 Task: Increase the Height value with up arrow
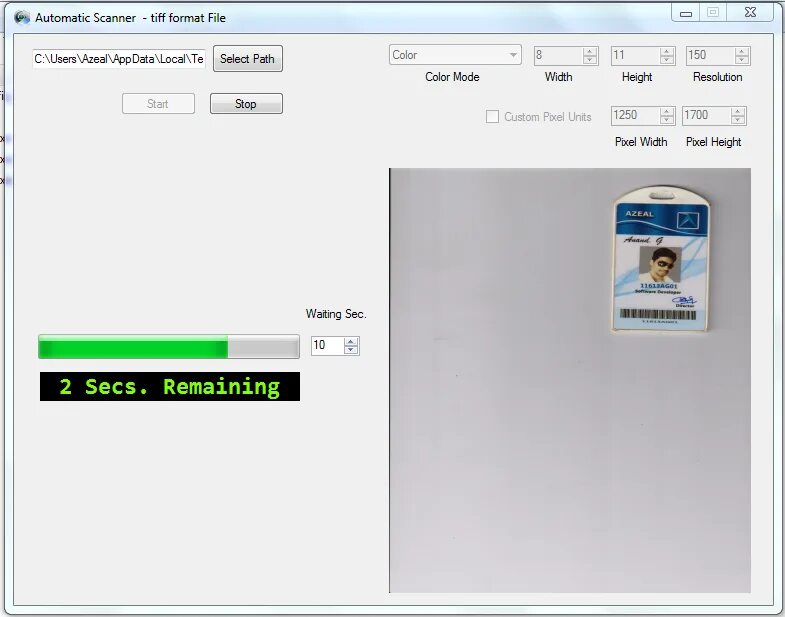click(666, 51)
